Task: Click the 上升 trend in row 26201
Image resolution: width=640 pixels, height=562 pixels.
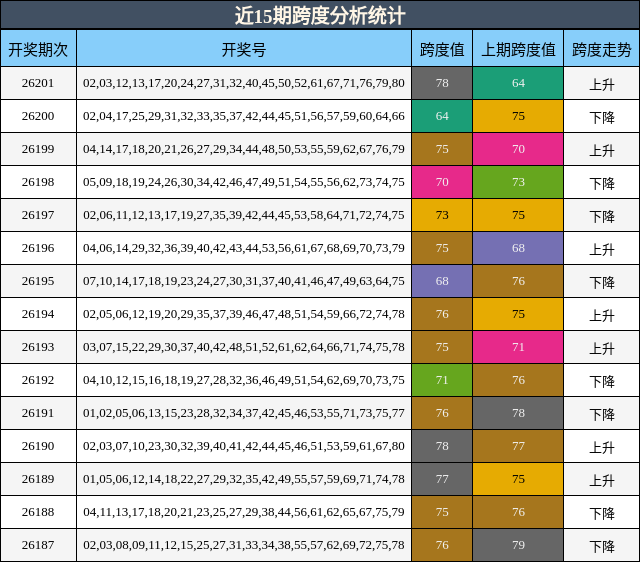Action: pyautogui.click(x=602, y=84)
